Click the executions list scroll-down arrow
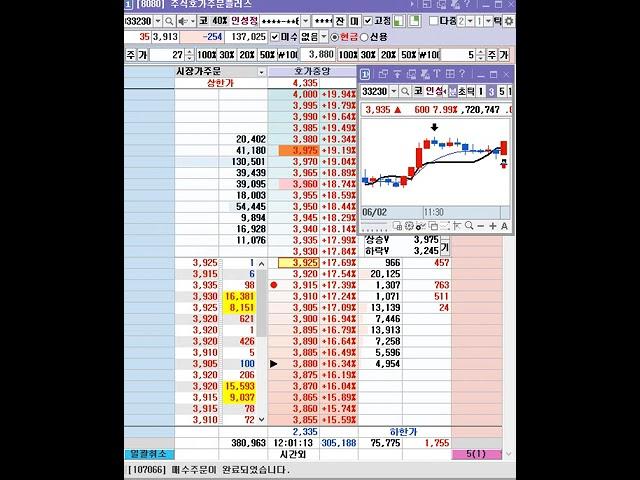The image size is (640, 480). (261, 419)
